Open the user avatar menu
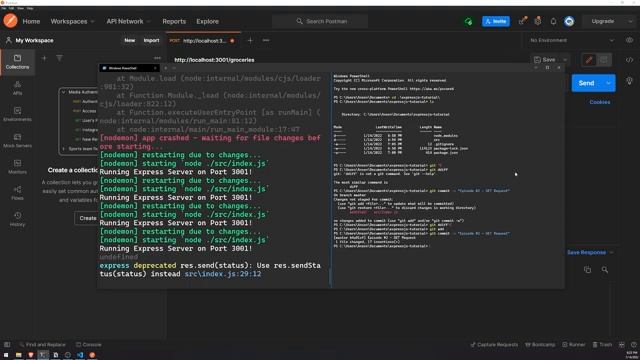The height and width of the screenshot is (360, 640). tap(569, 21)
